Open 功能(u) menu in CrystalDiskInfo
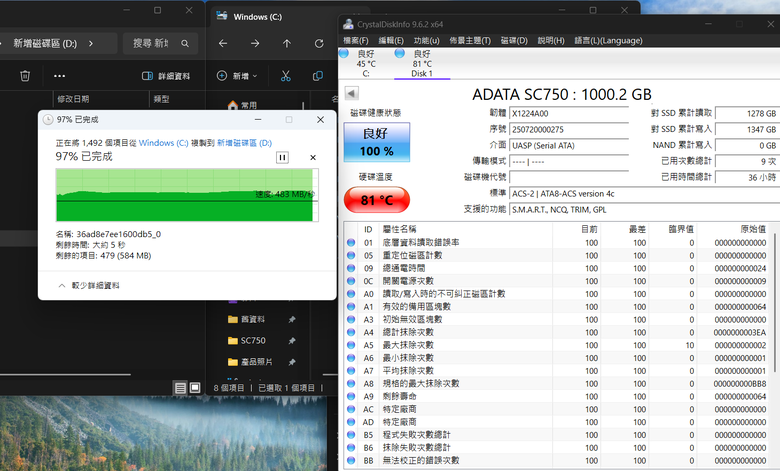 pyautogui.click(x=426, y=41)
